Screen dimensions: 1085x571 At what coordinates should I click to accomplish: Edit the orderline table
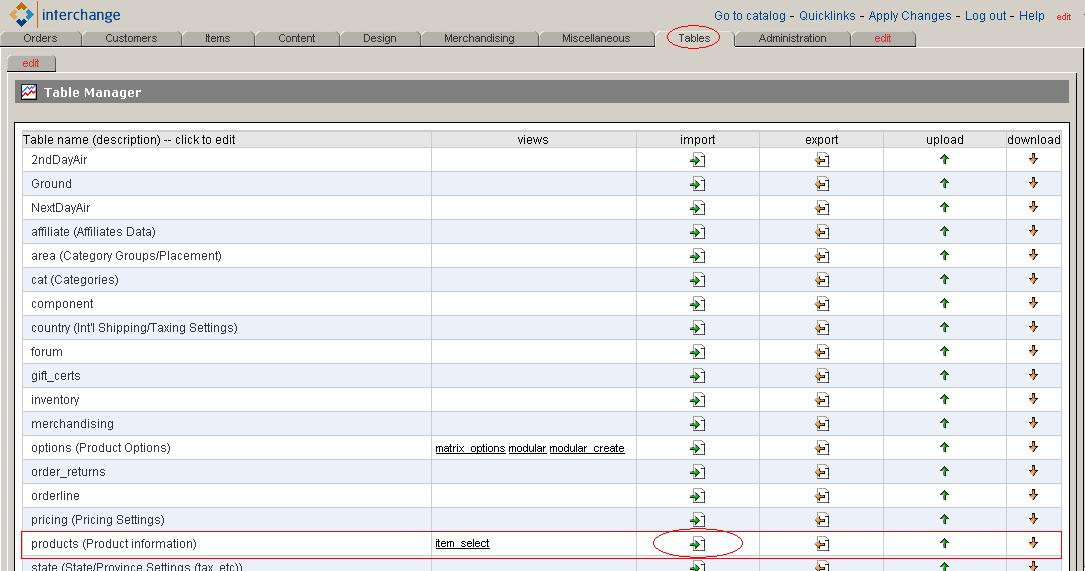[x=55, y=496]
